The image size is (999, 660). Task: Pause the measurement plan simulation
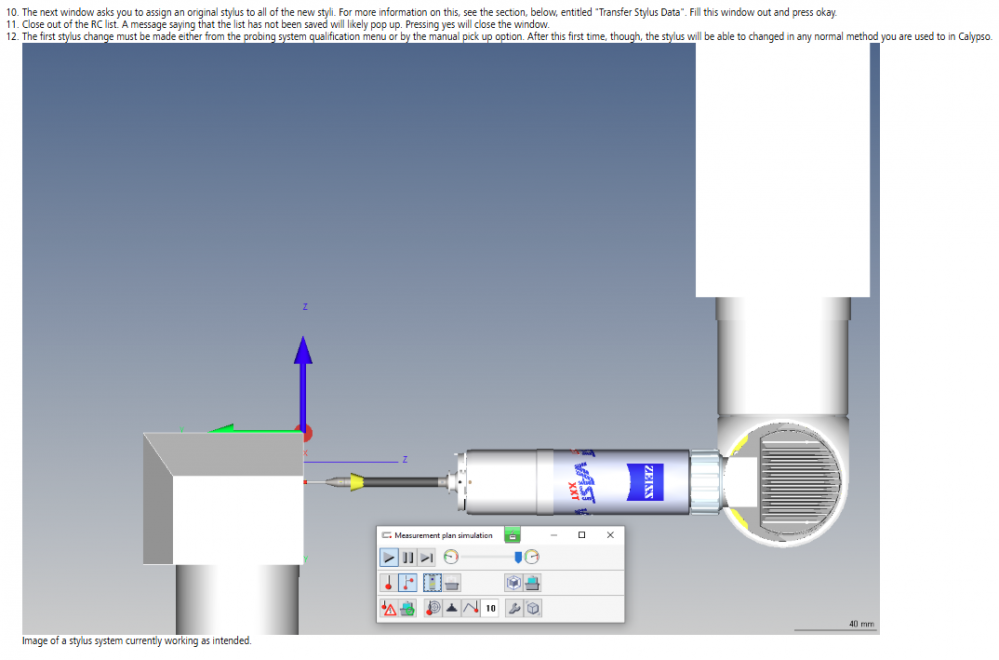click(409, 557)
